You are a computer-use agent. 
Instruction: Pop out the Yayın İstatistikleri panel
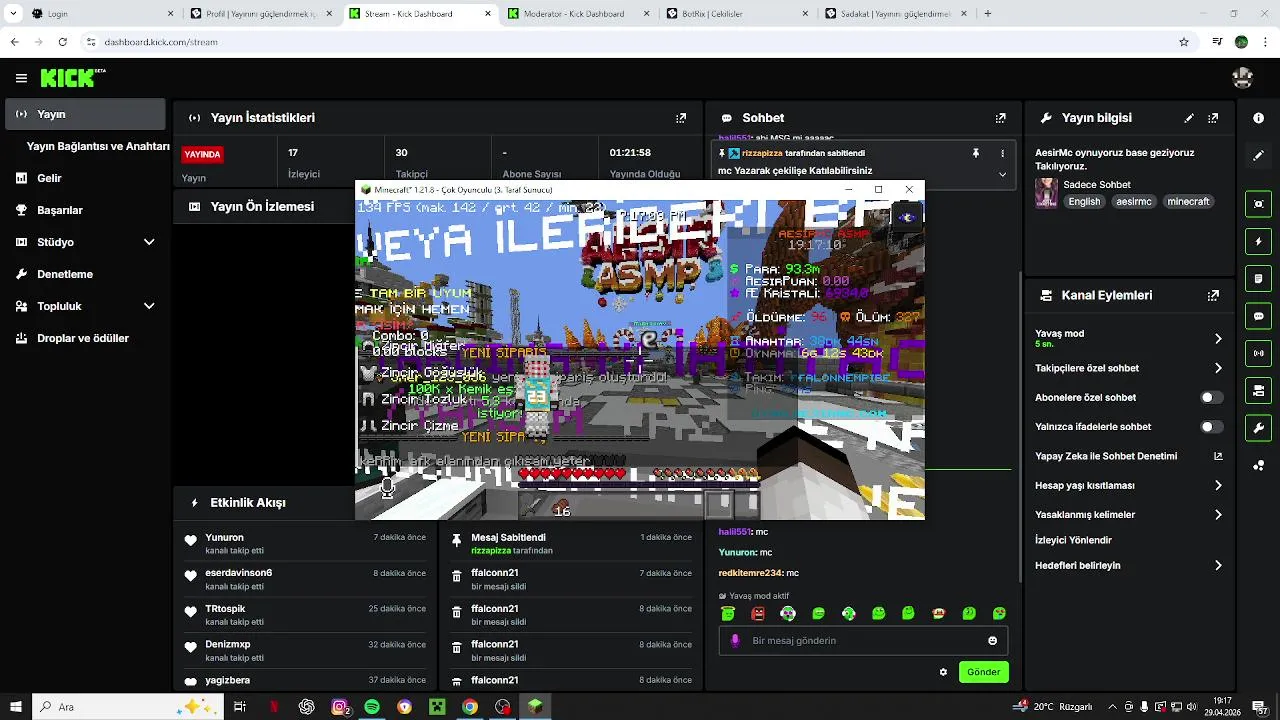pos(681,118)
